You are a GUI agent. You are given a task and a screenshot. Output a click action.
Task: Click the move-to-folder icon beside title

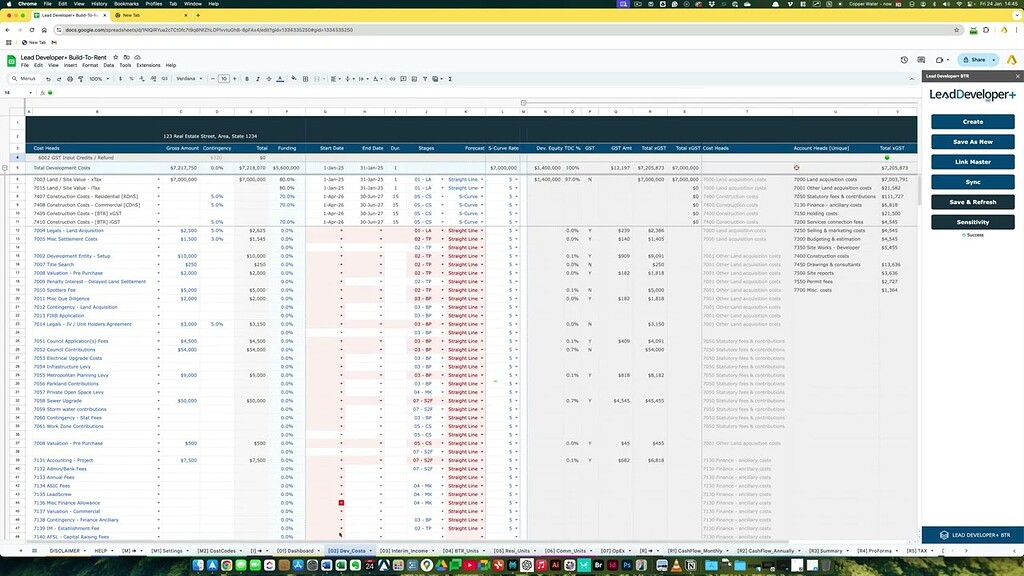pyautogui.click(x=127, y=57)
